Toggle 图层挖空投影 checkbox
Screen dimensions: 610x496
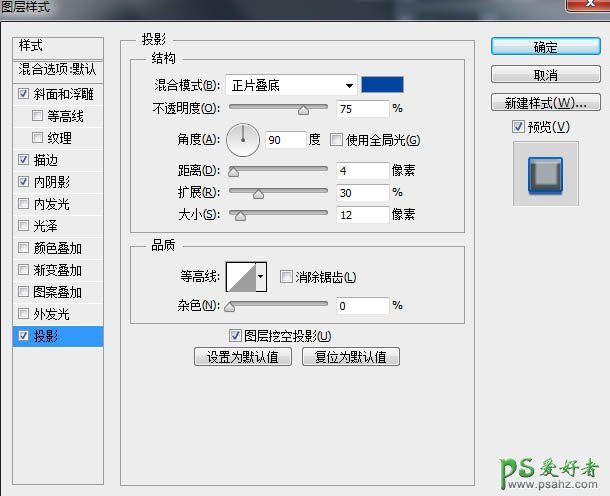tap(236, 336)
